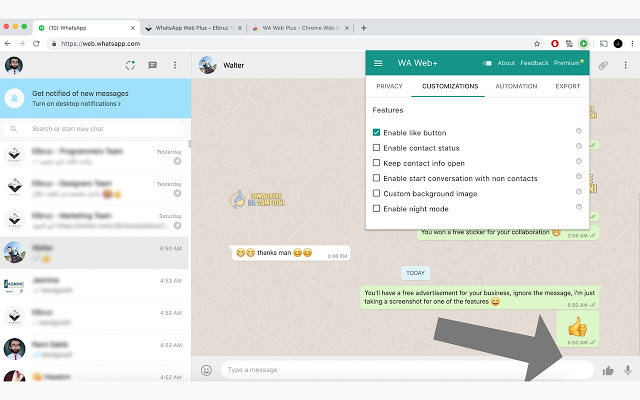Click the paperclip attach icon
The width and height of the screenshot is (640, 400).
(603, 65)
